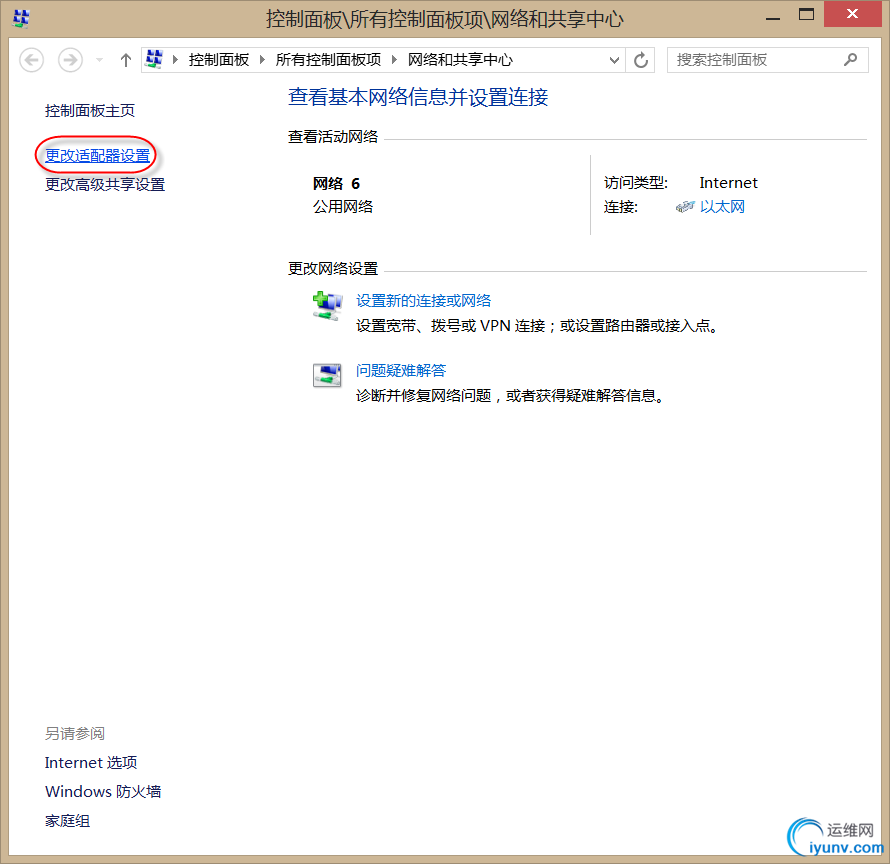This screenshot has height=864, width=890.
Task: Open 更改高级共享设置 in the sidebar
Action: pos(104,184)
